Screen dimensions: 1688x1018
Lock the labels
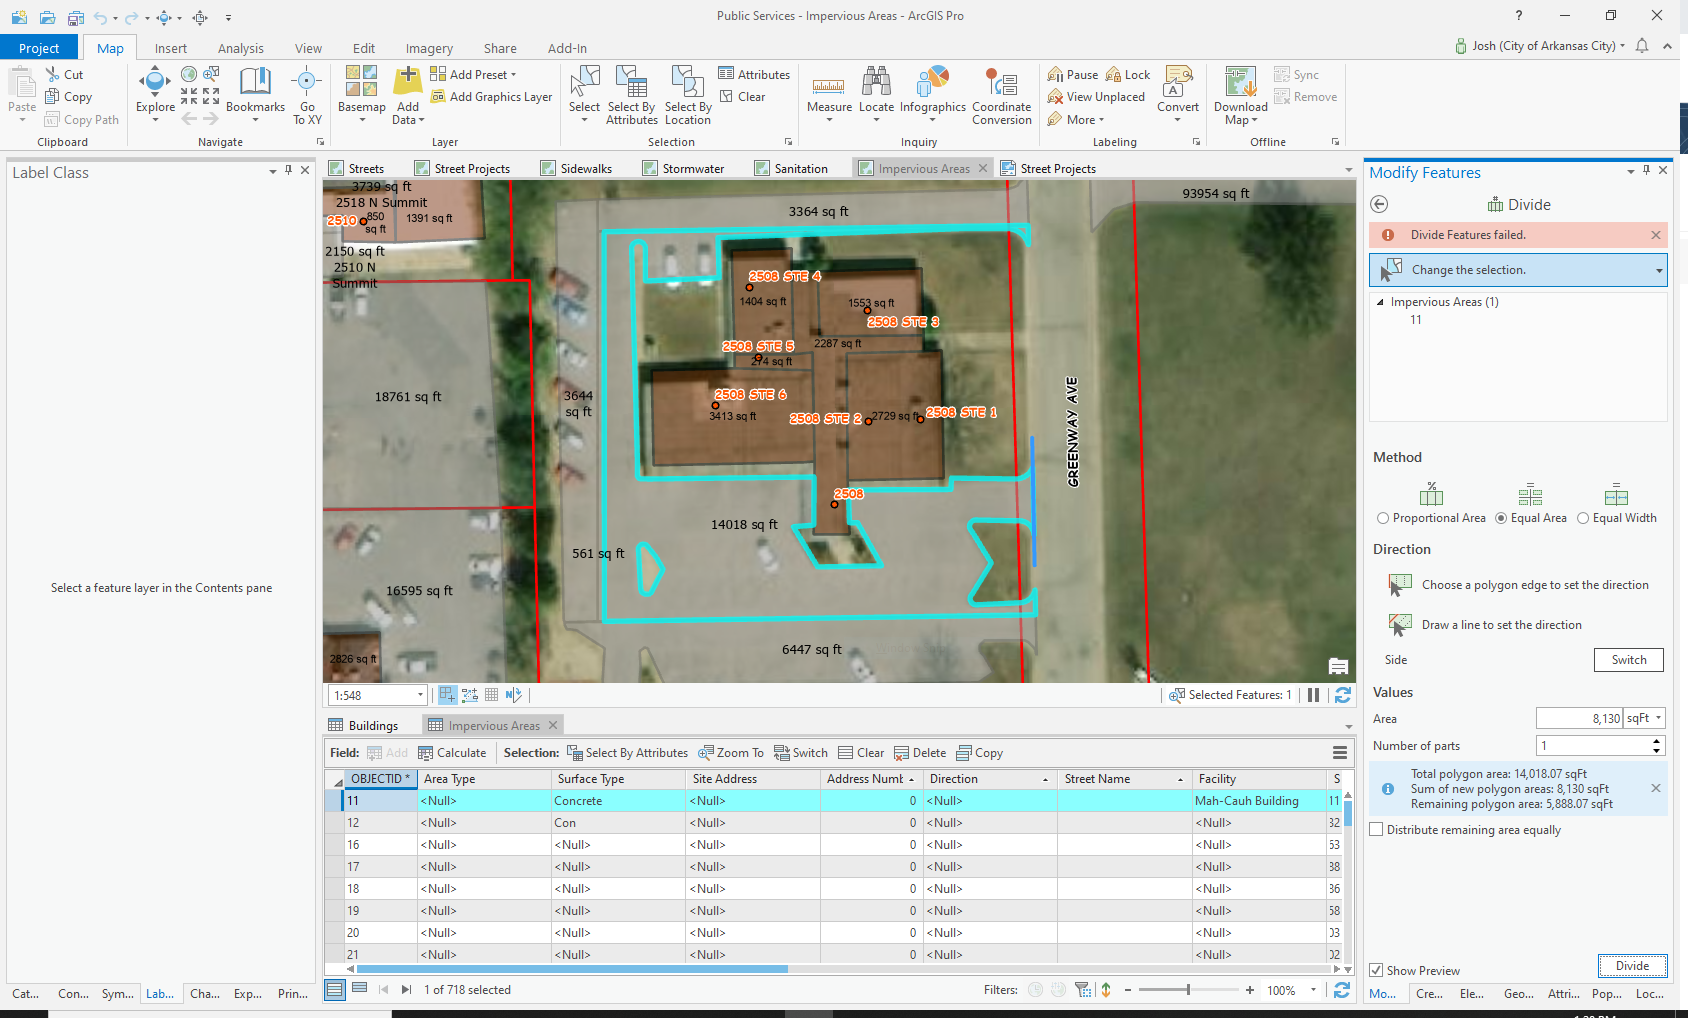[1128, 74]
